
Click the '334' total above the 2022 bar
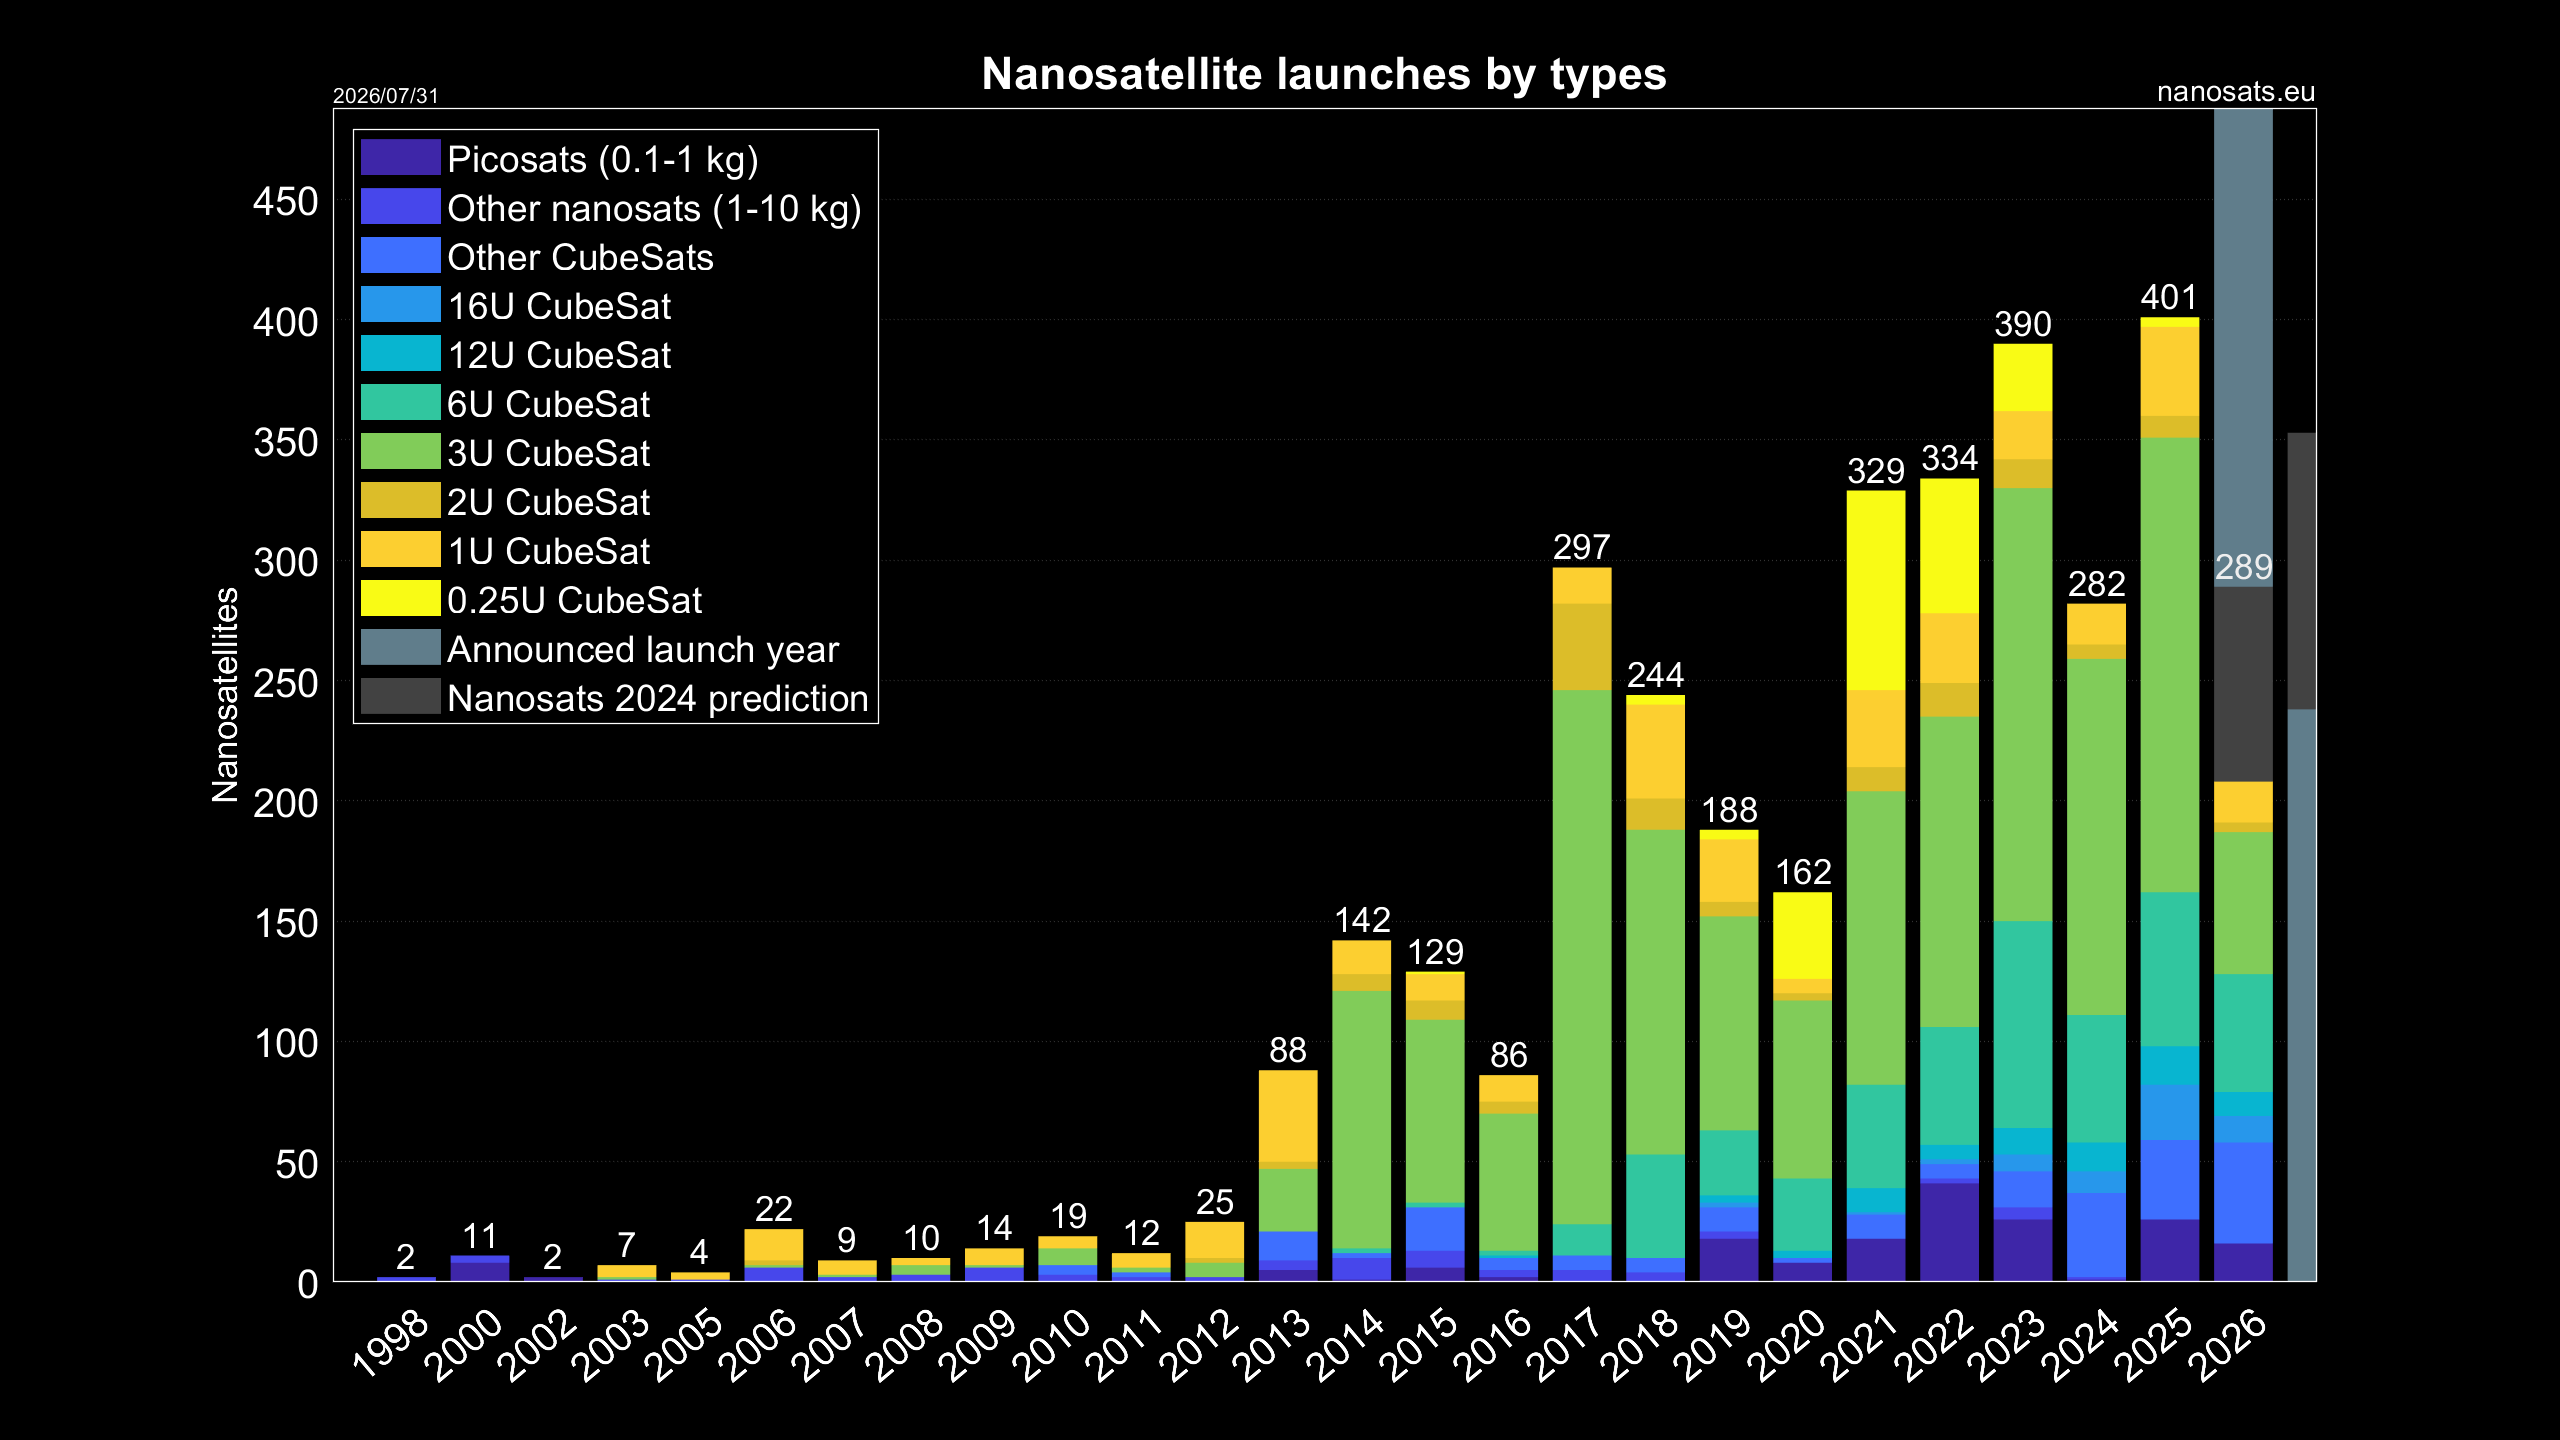coord(1949,458)
